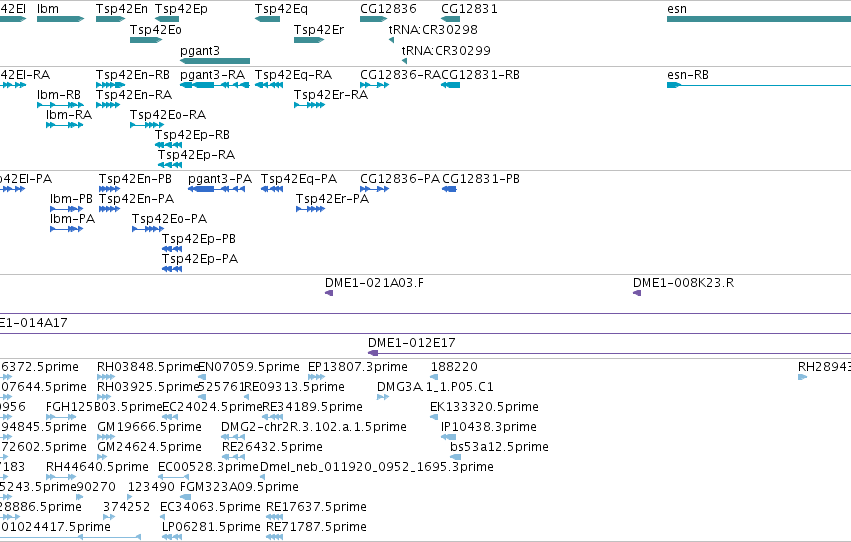Viewport: 851px width, 542px height.
Task: Click the DME1-021A03.F clone label
Action: pyautogui.click(x=374, y=283)
